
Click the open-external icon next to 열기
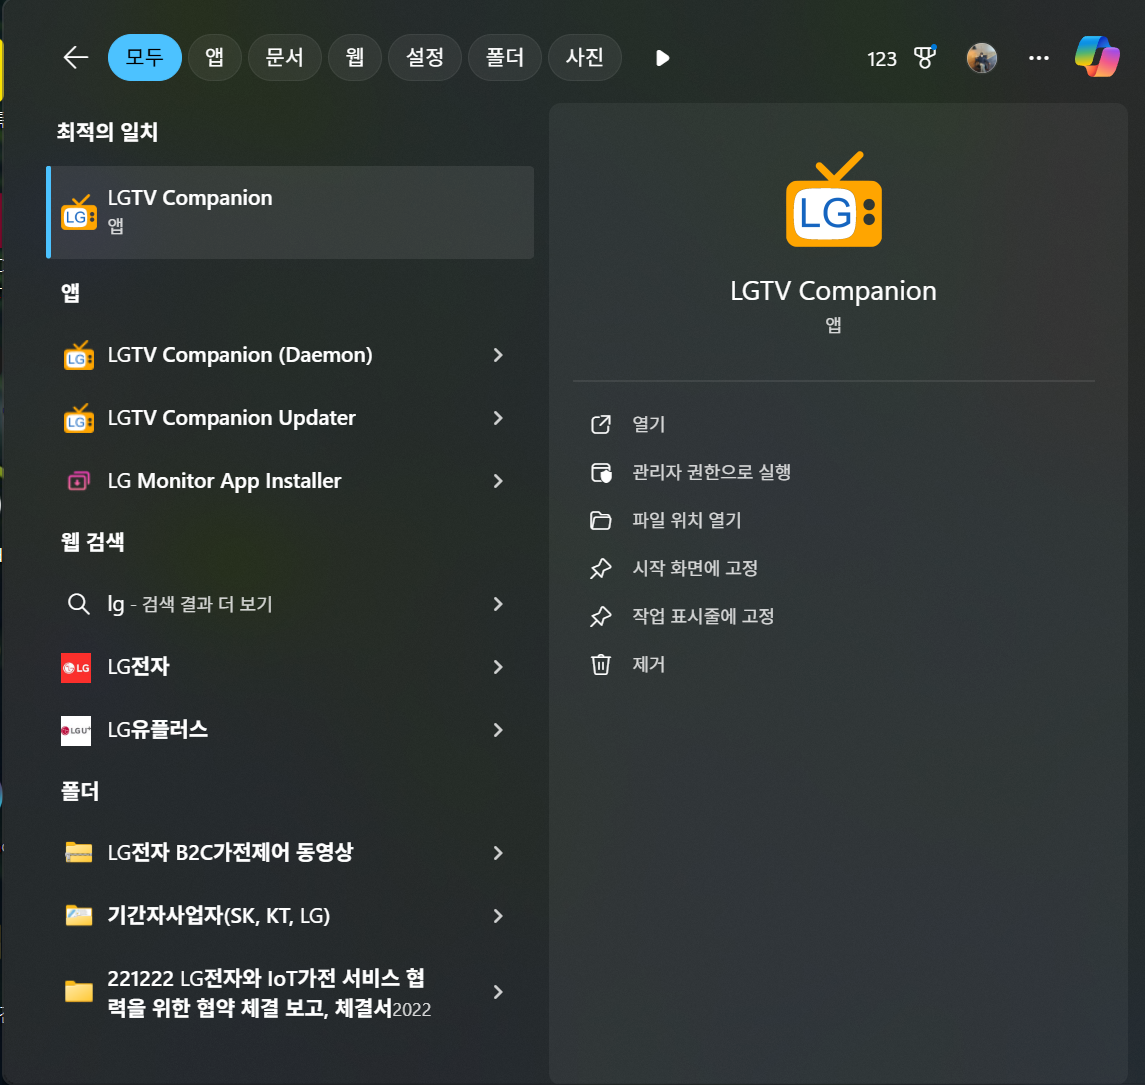point(600,424)
